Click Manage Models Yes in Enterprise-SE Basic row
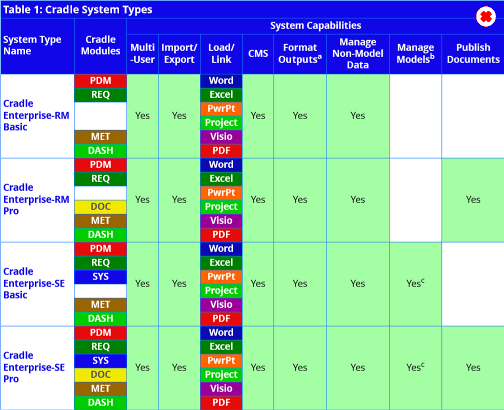 pyautogui.click(x=415, y=283)
